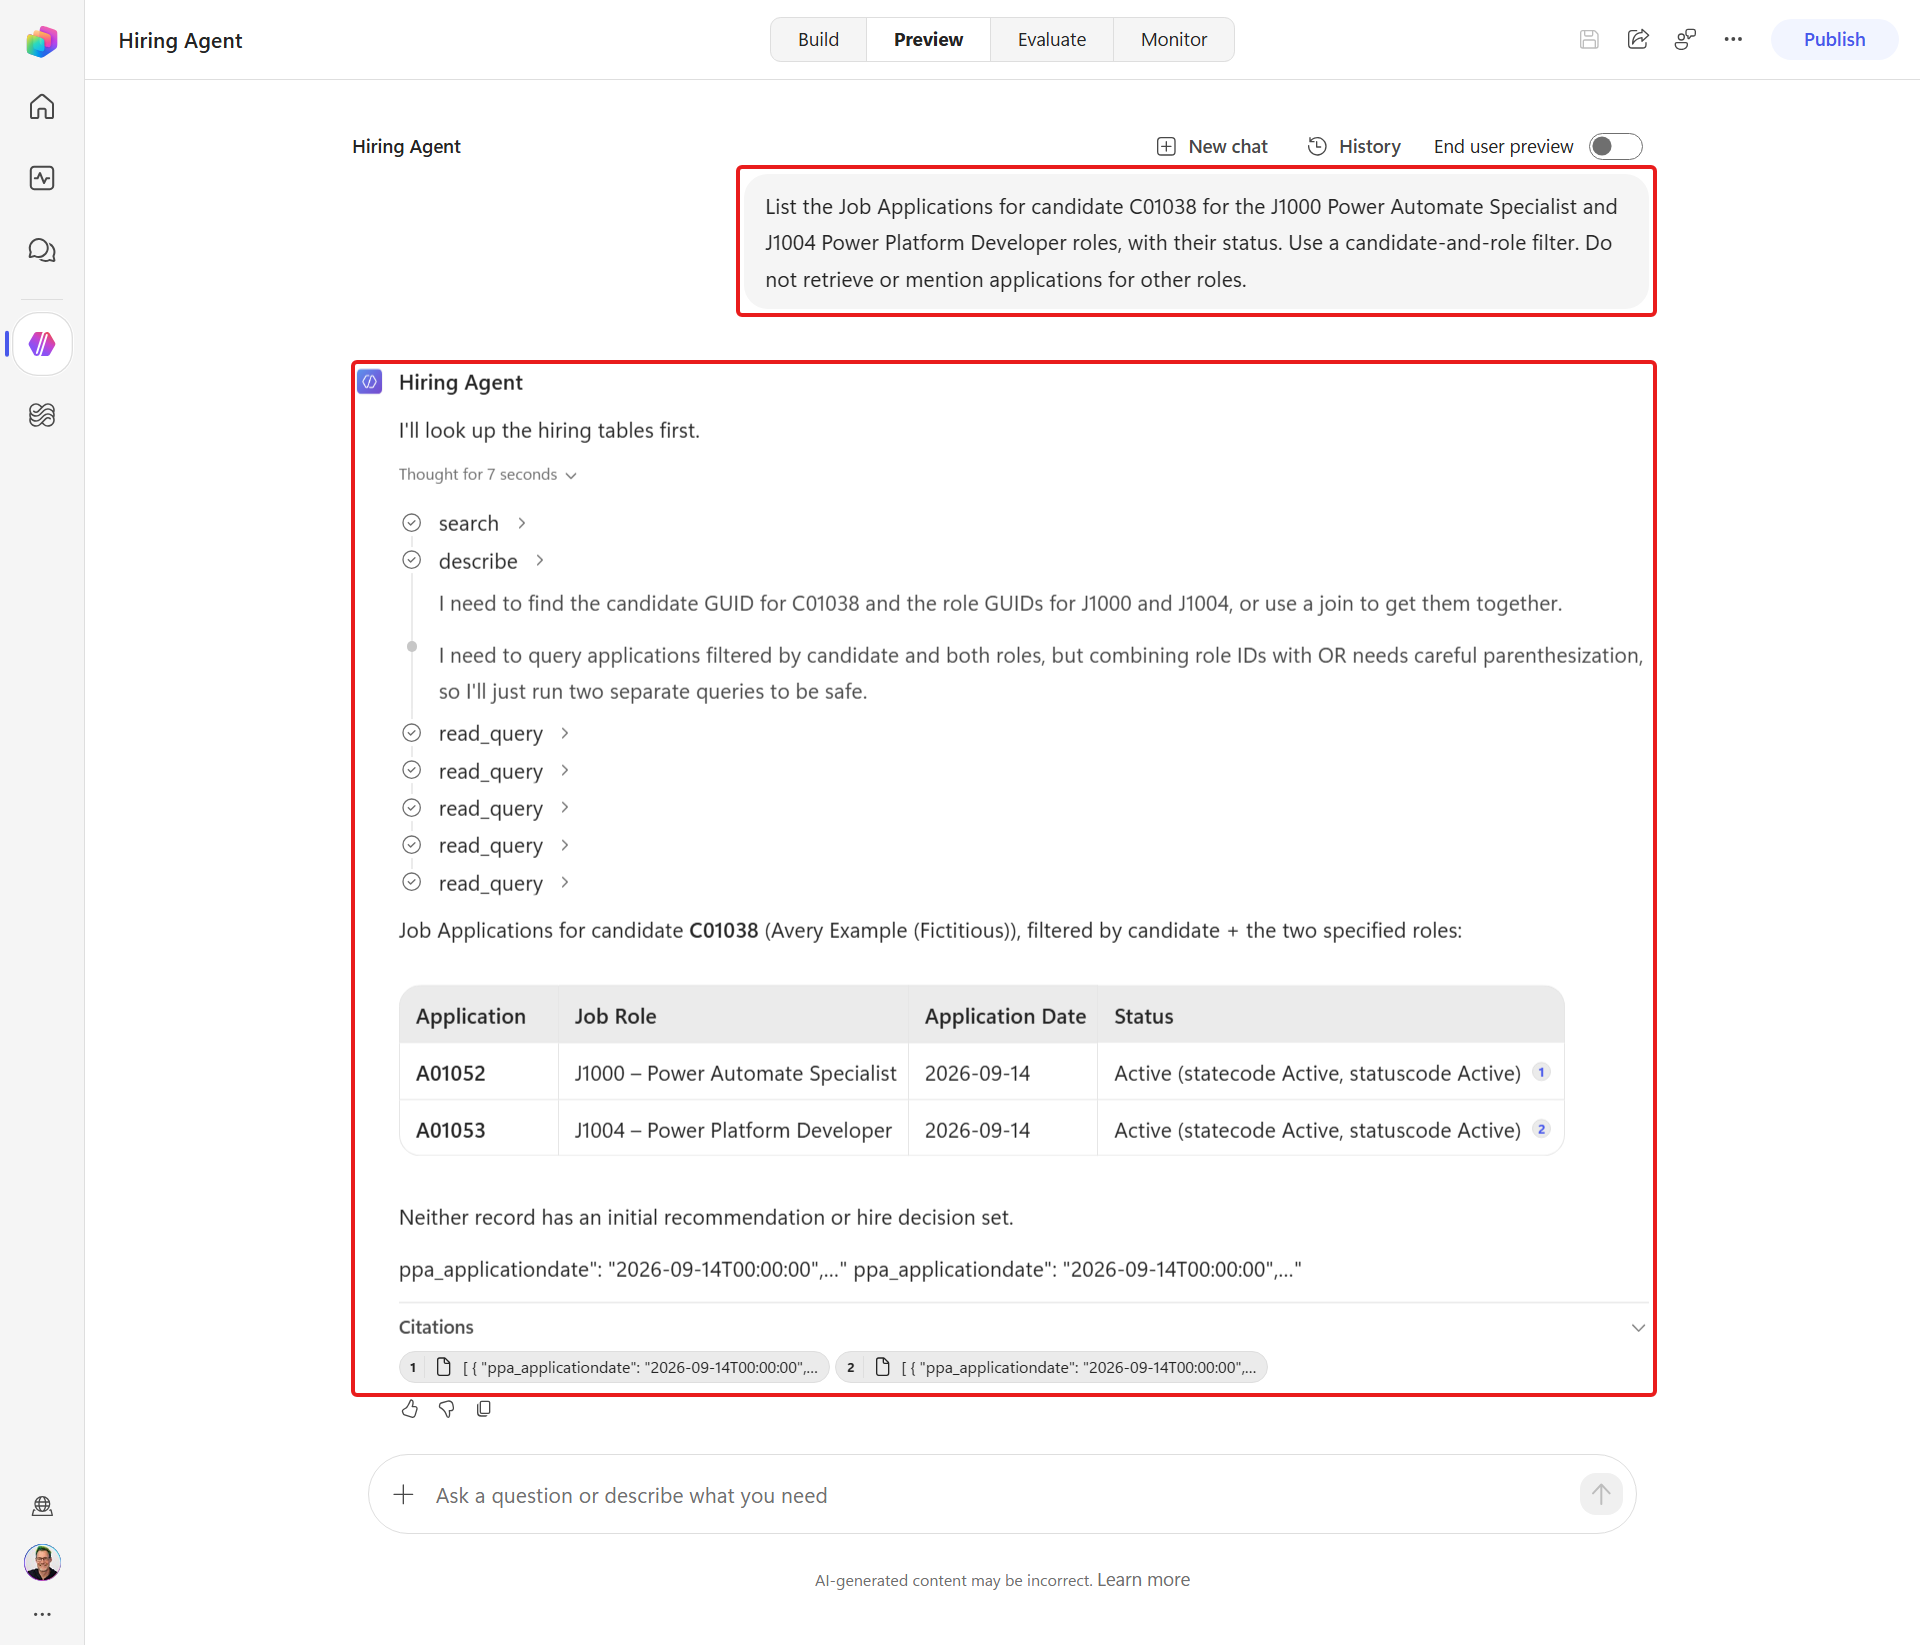Open the chat bubbles sidebar icon
Viewport: 1920px width, 1645px height.
coord(42,250)
